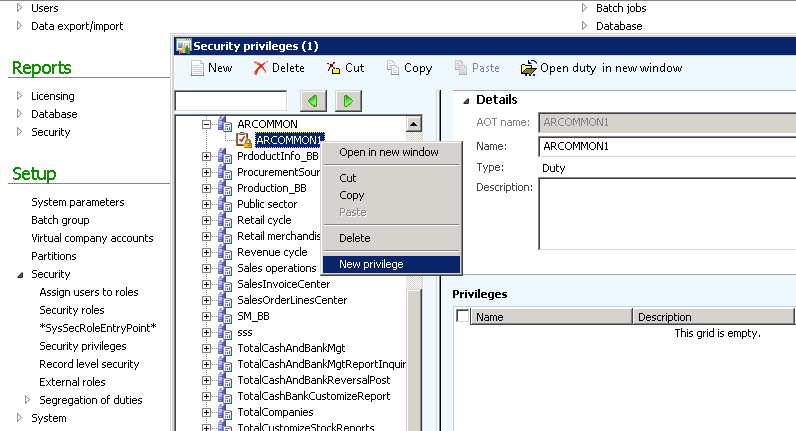This screenshot has width=796, height=431.
Task: Choose Open in new window from context menu
Action: (389, 152)
